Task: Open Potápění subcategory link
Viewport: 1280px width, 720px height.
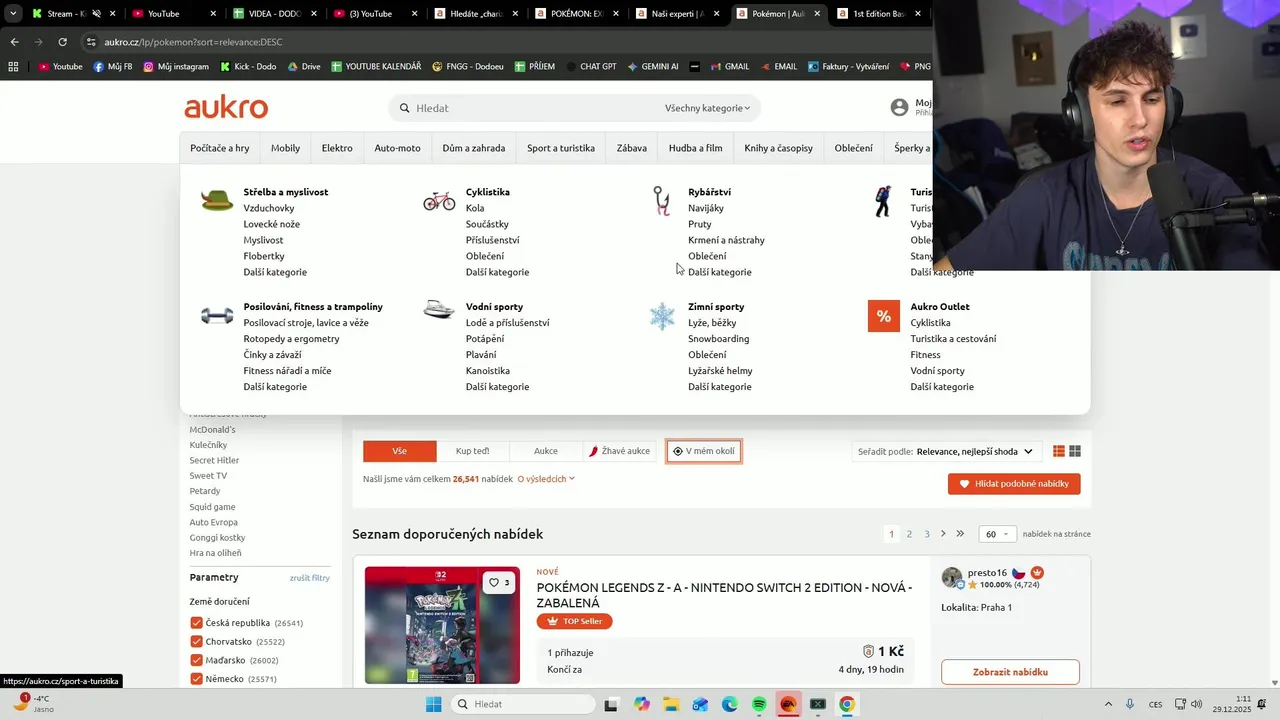Action: 485,339
